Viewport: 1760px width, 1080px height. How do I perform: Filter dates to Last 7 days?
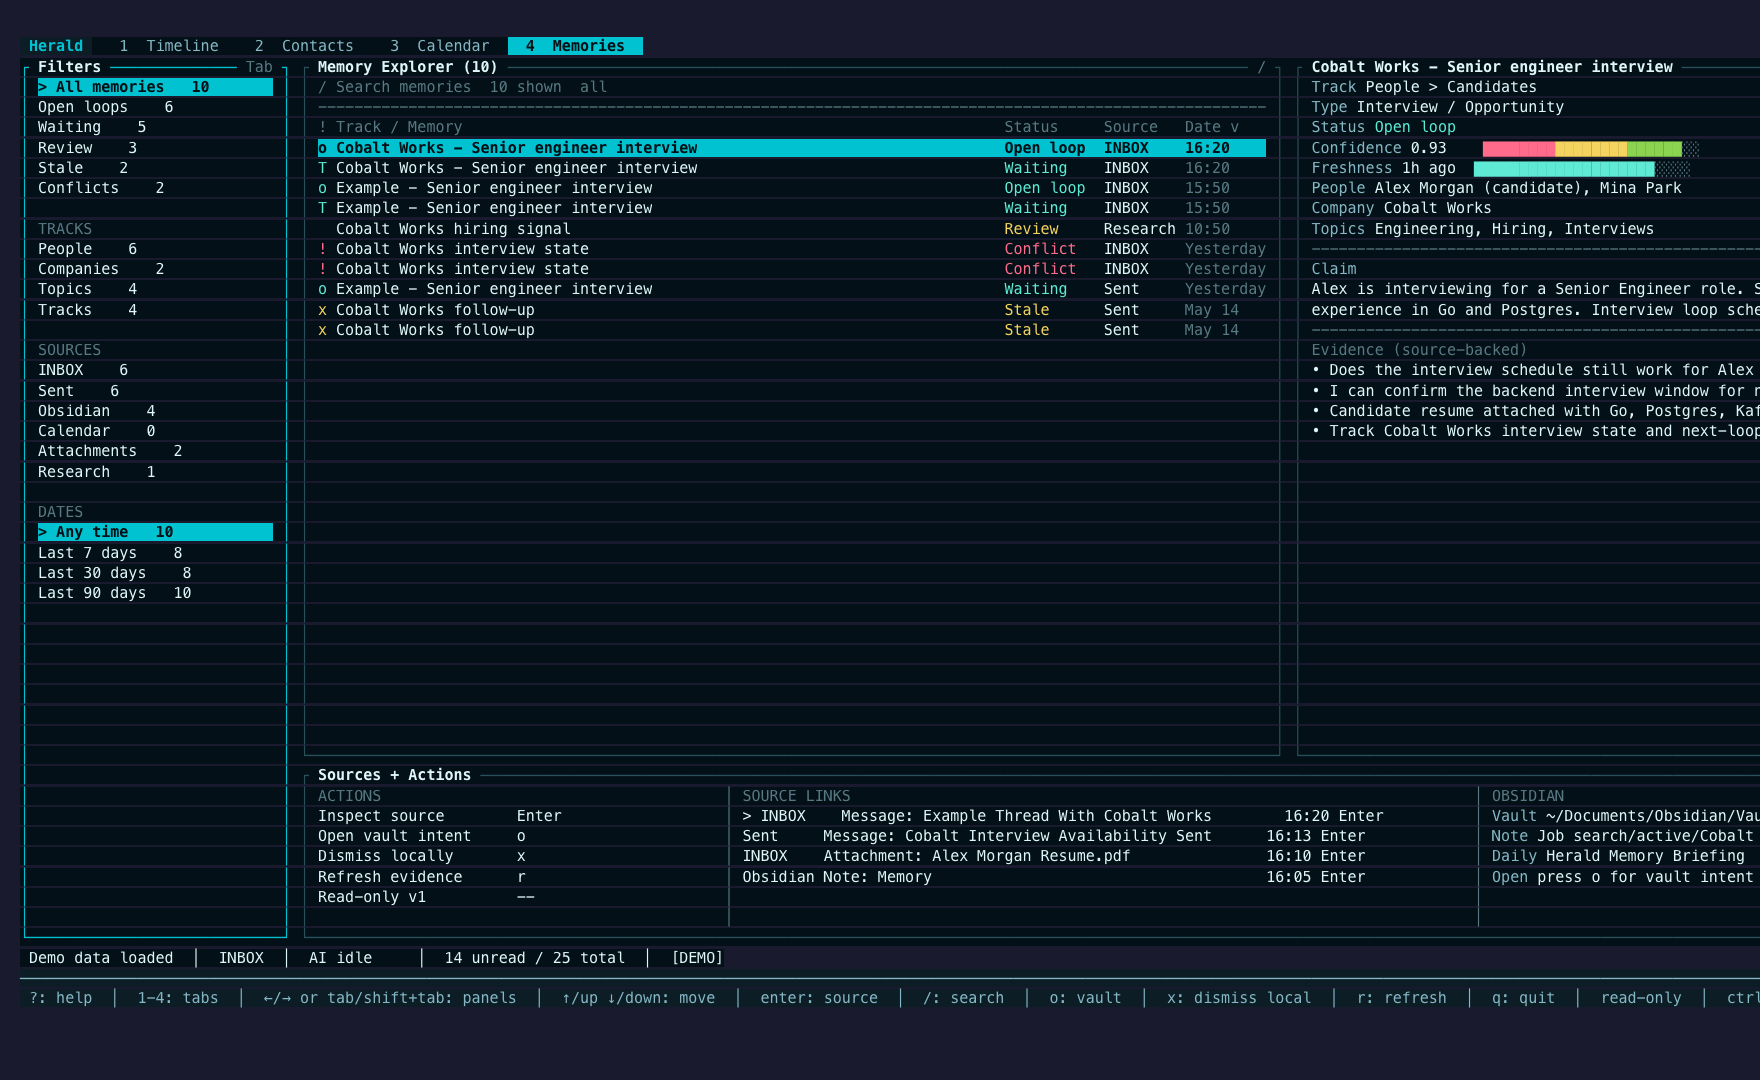pos(110,553)
